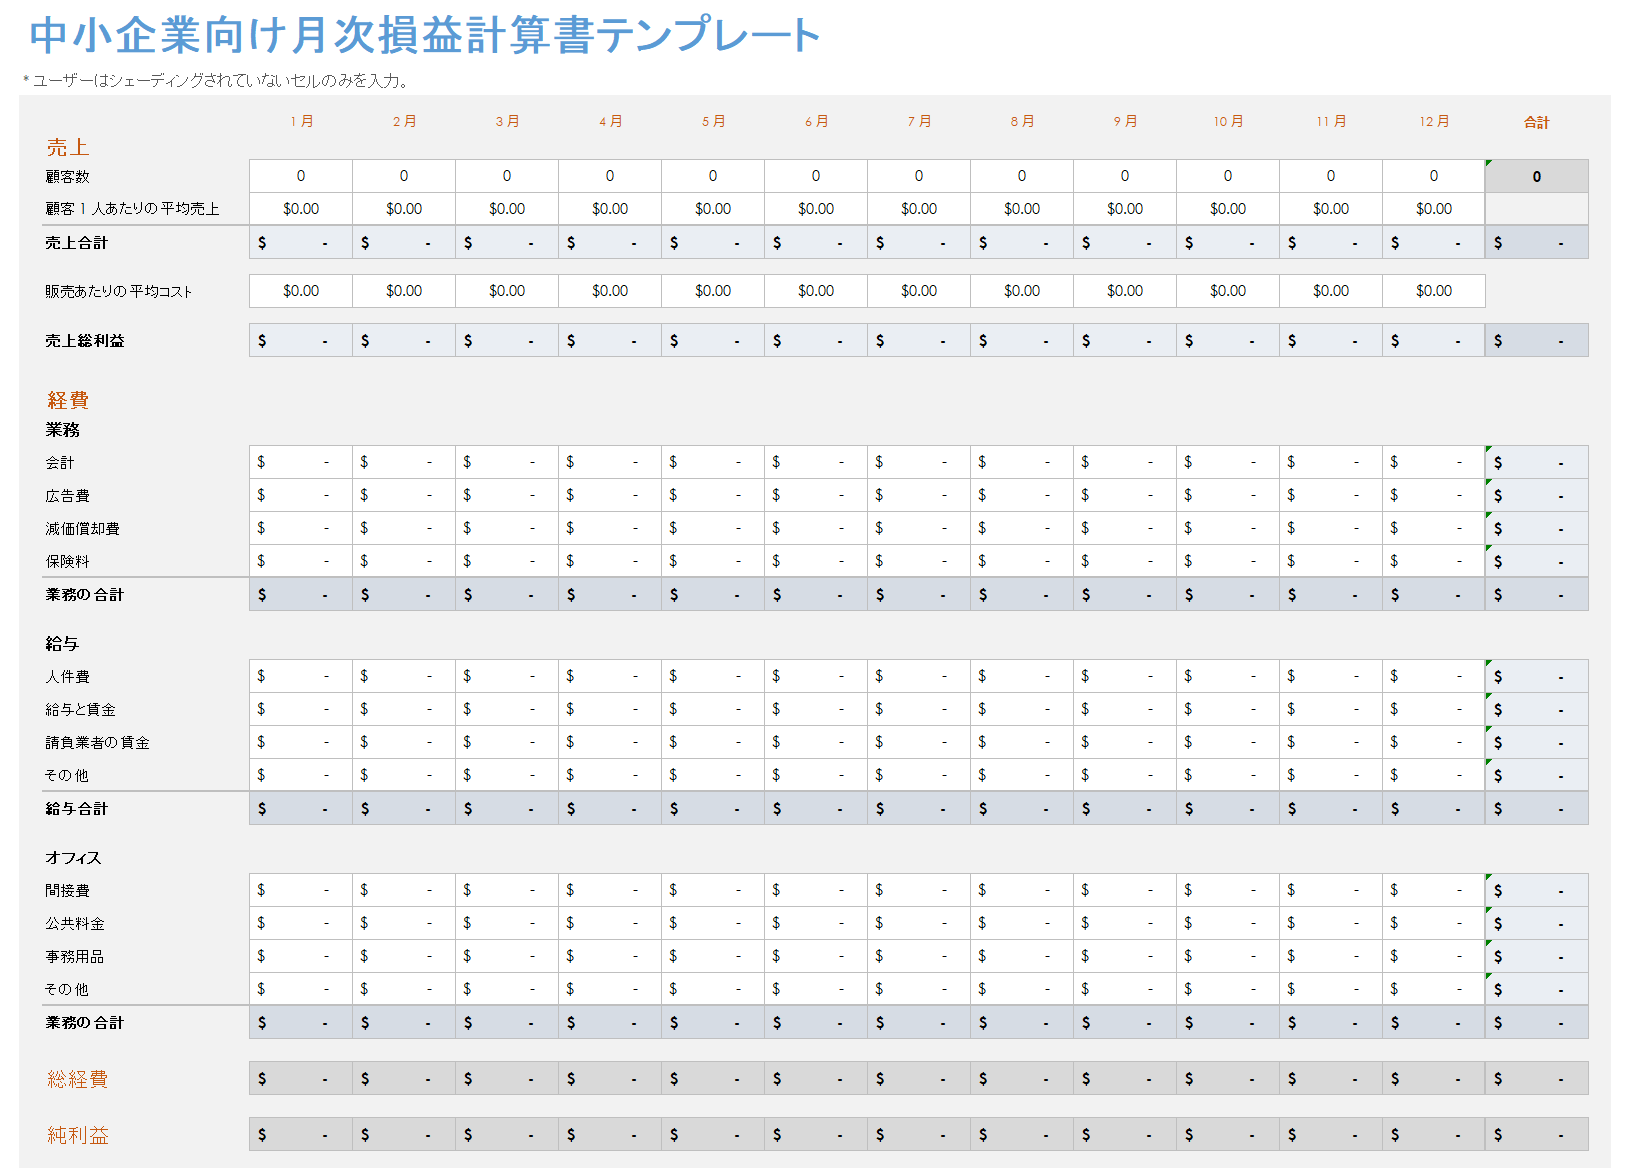The height and width of the screenshot is (1176, 1627).
Task: Click the 顧客数 cell for 1月
Action: pos(301,176)
